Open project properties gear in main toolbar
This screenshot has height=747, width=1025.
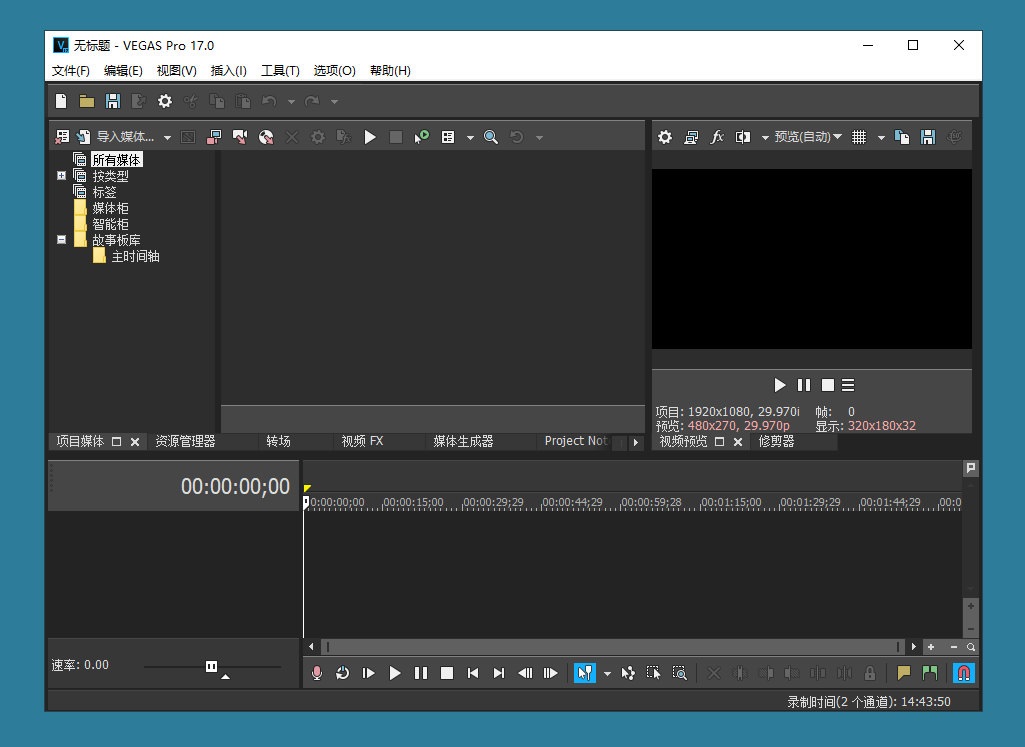165,101
